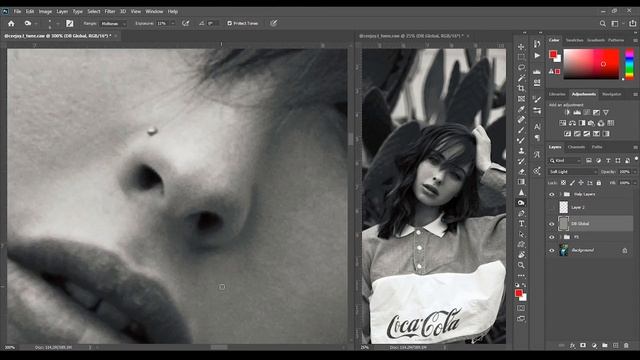Switch to the Channels tab
This screenshot has width=640, height=360.
(x=576, y=147)
